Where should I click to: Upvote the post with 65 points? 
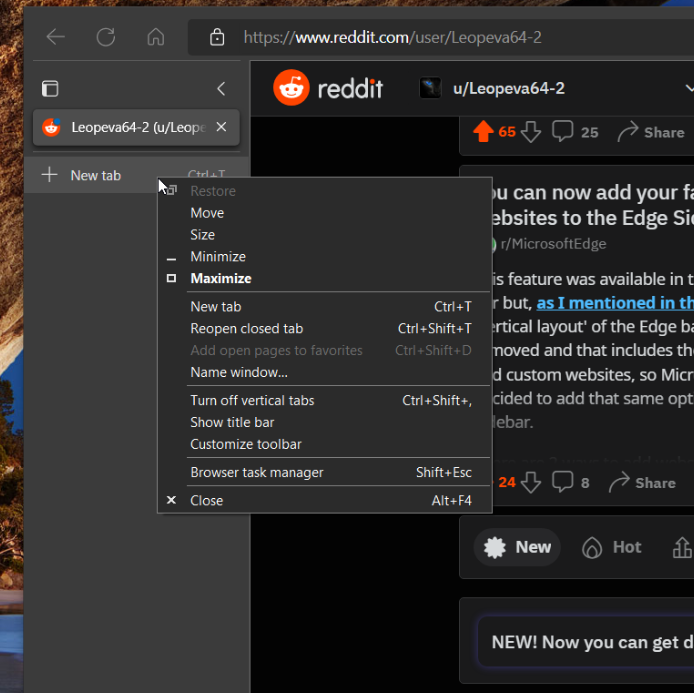(x=483, y=132)
